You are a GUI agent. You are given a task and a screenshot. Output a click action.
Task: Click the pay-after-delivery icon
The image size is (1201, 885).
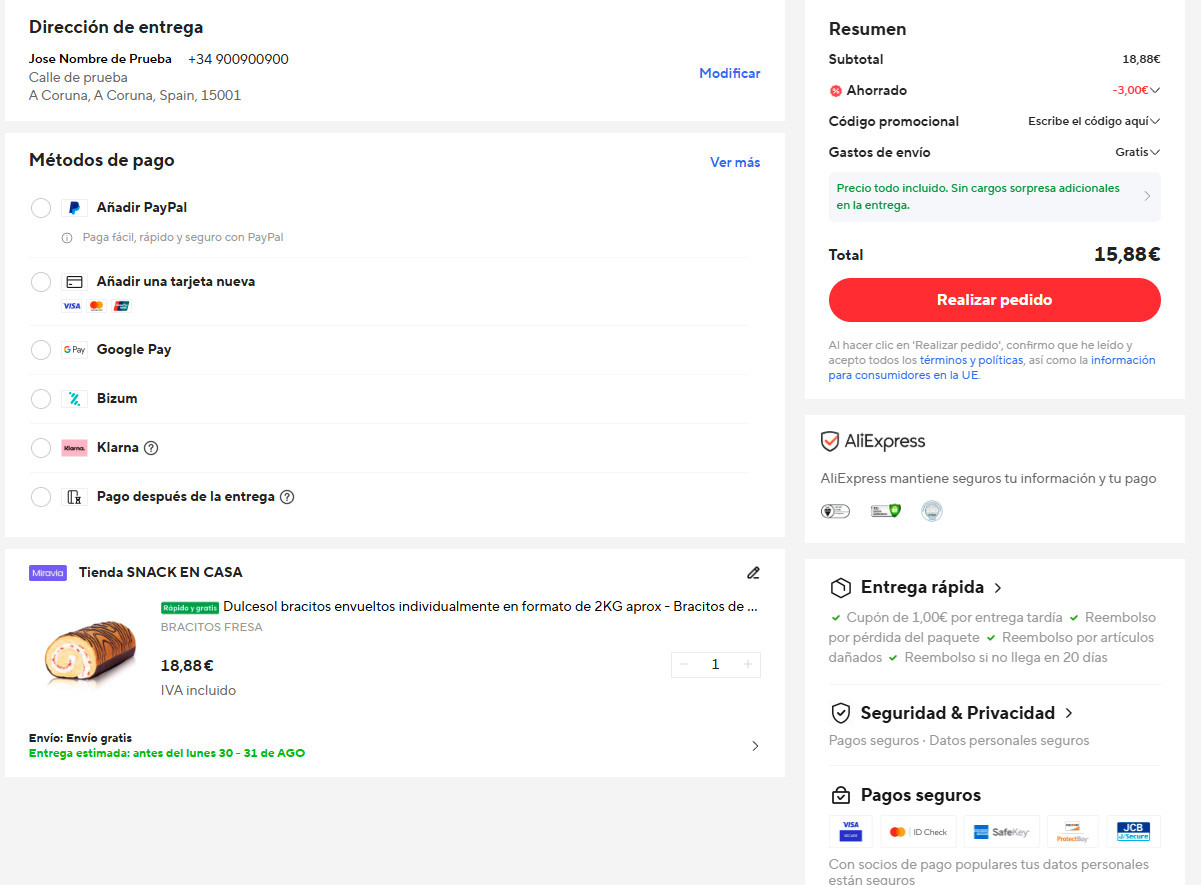pos(74,497)
